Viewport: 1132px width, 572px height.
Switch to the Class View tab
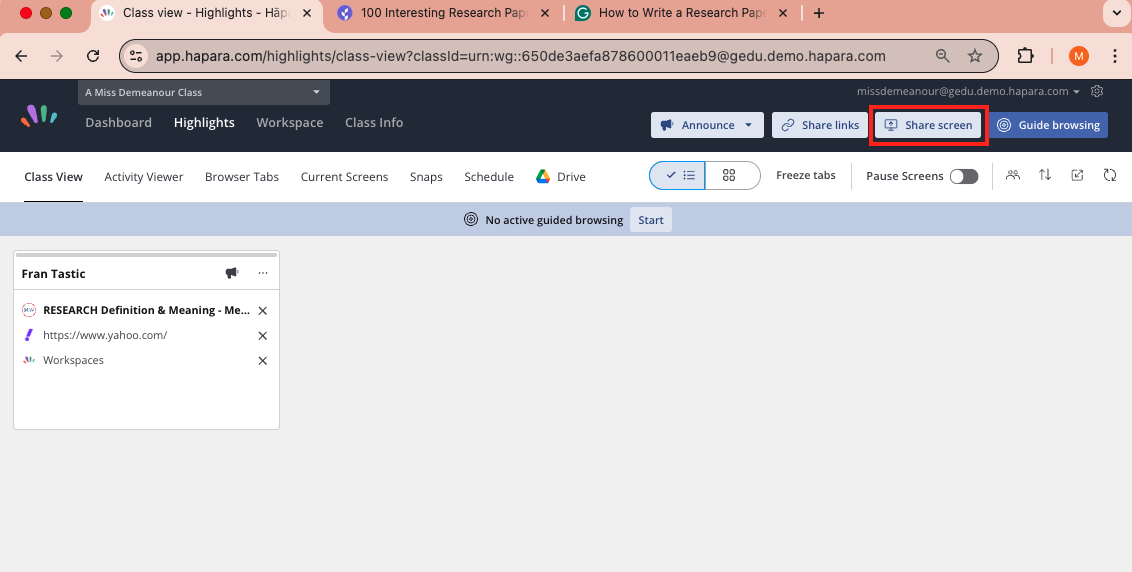(53, 177)
